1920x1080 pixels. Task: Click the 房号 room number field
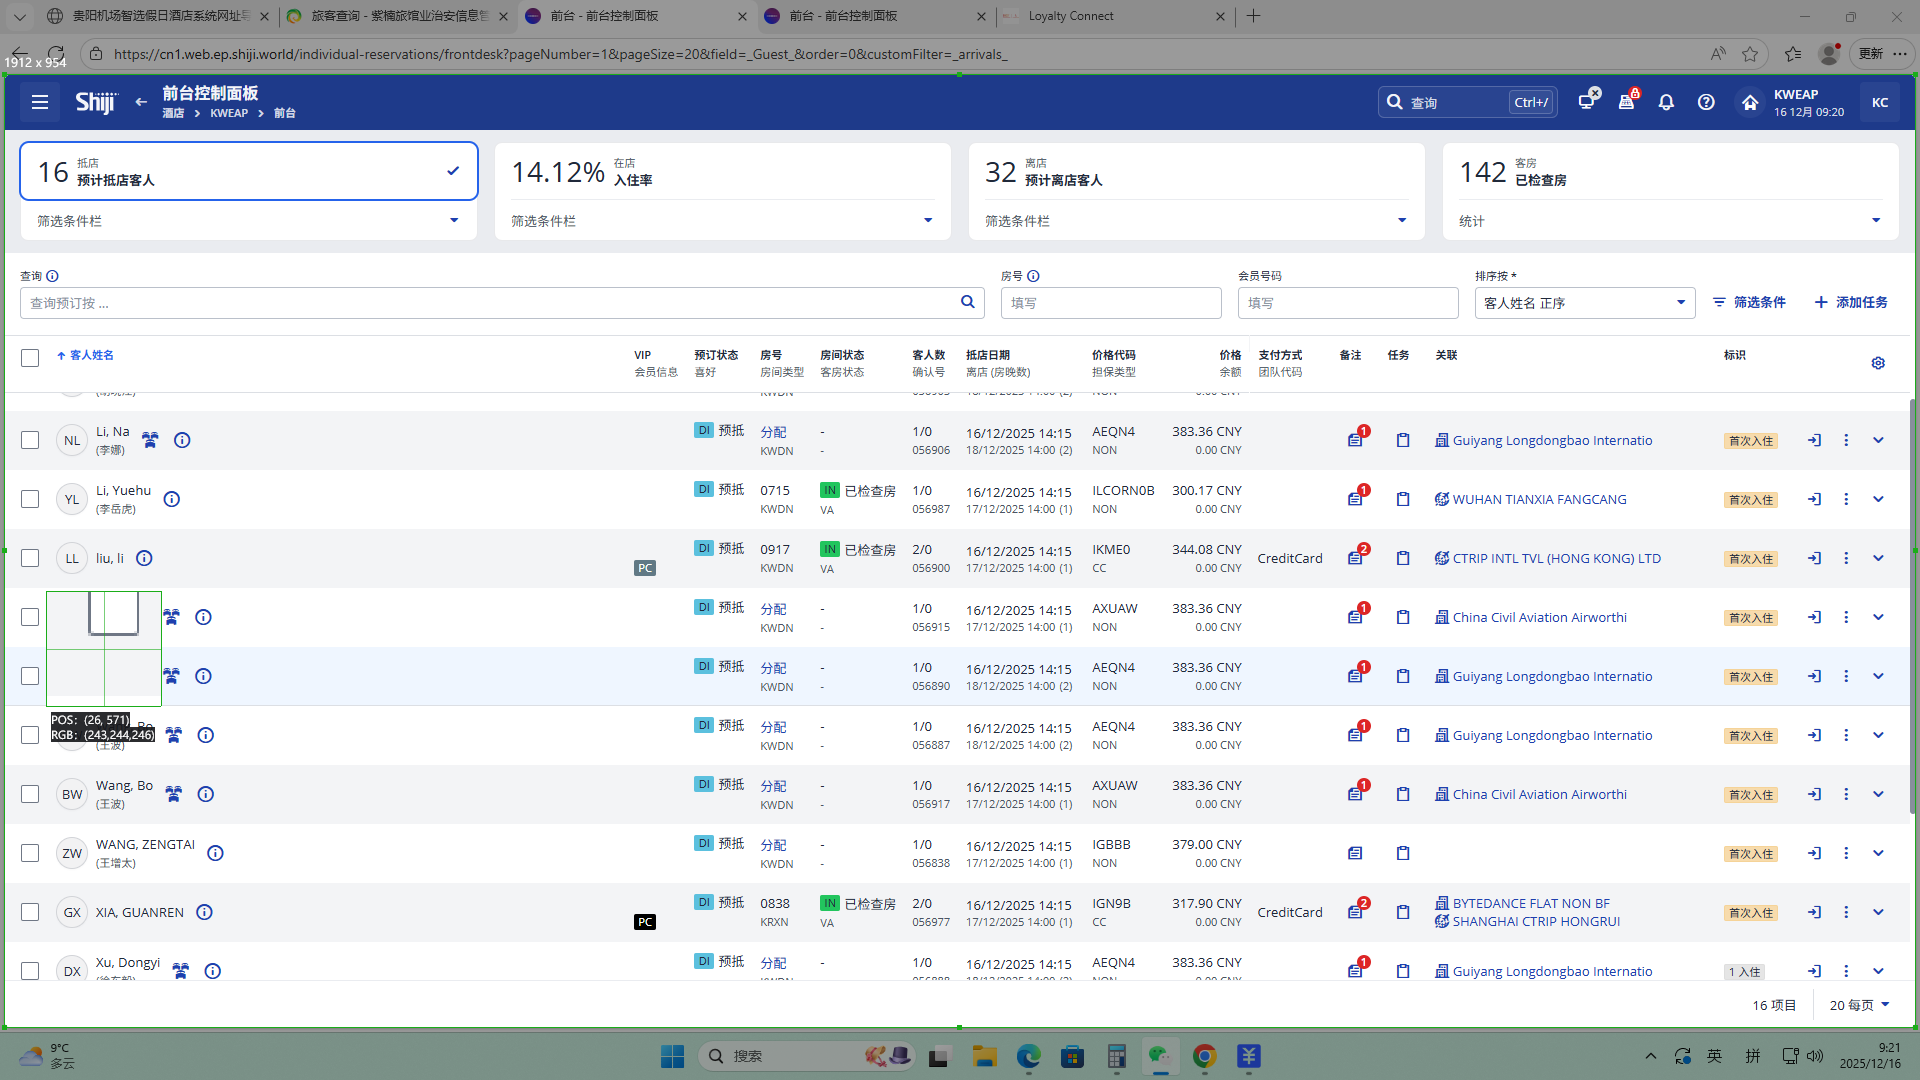pos(1110,303)
